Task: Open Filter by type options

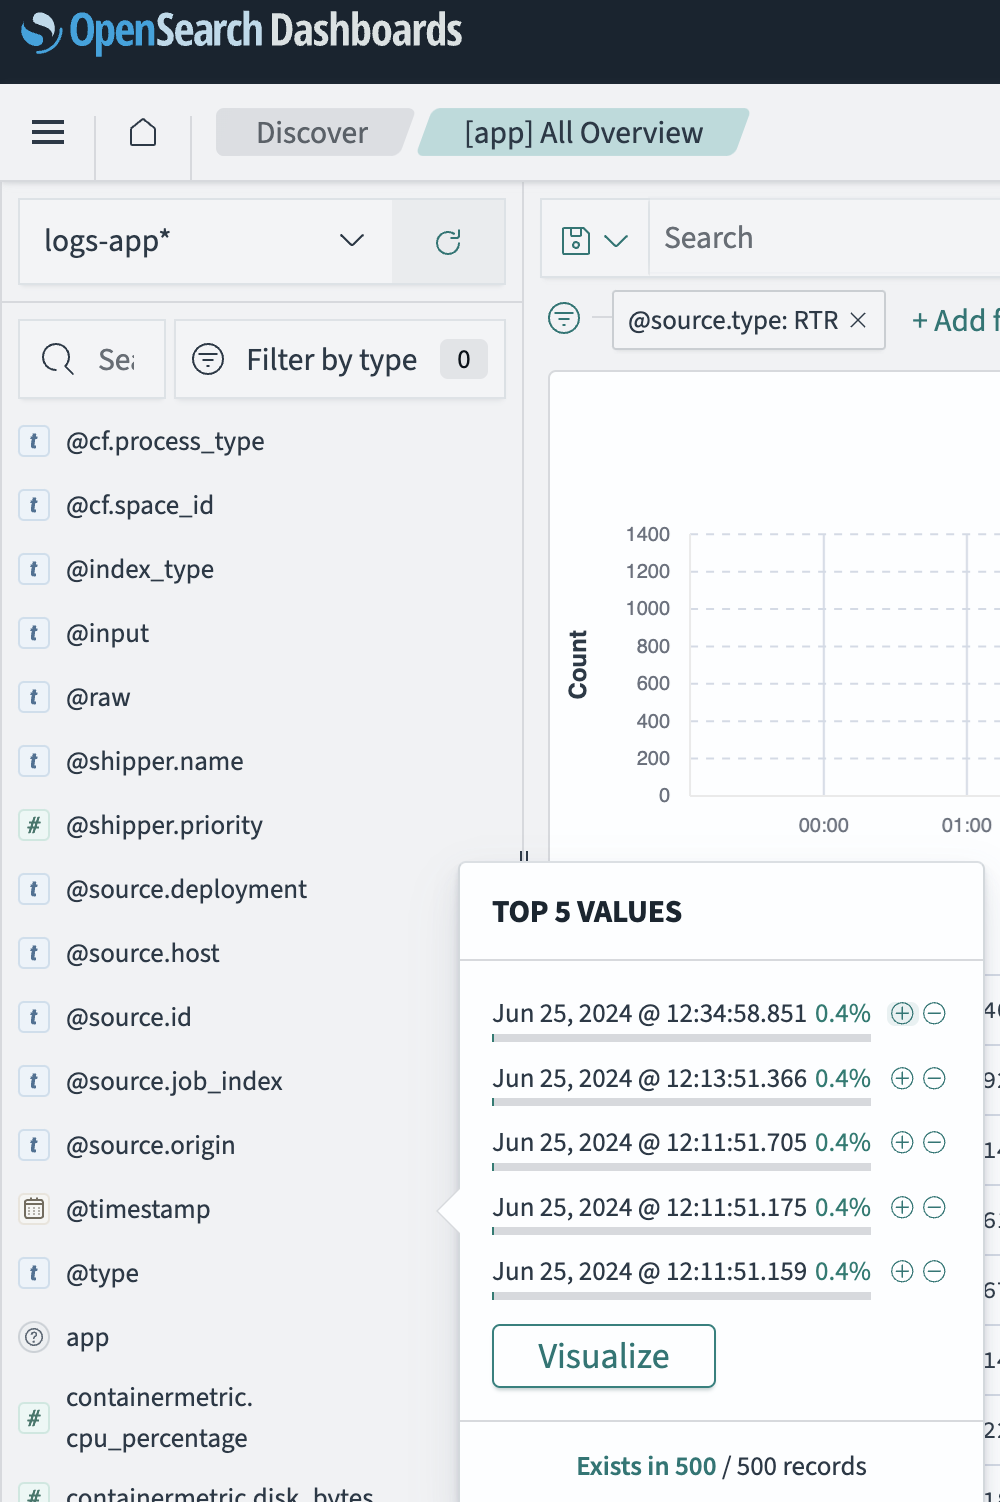Action: (x=340, y=359)
